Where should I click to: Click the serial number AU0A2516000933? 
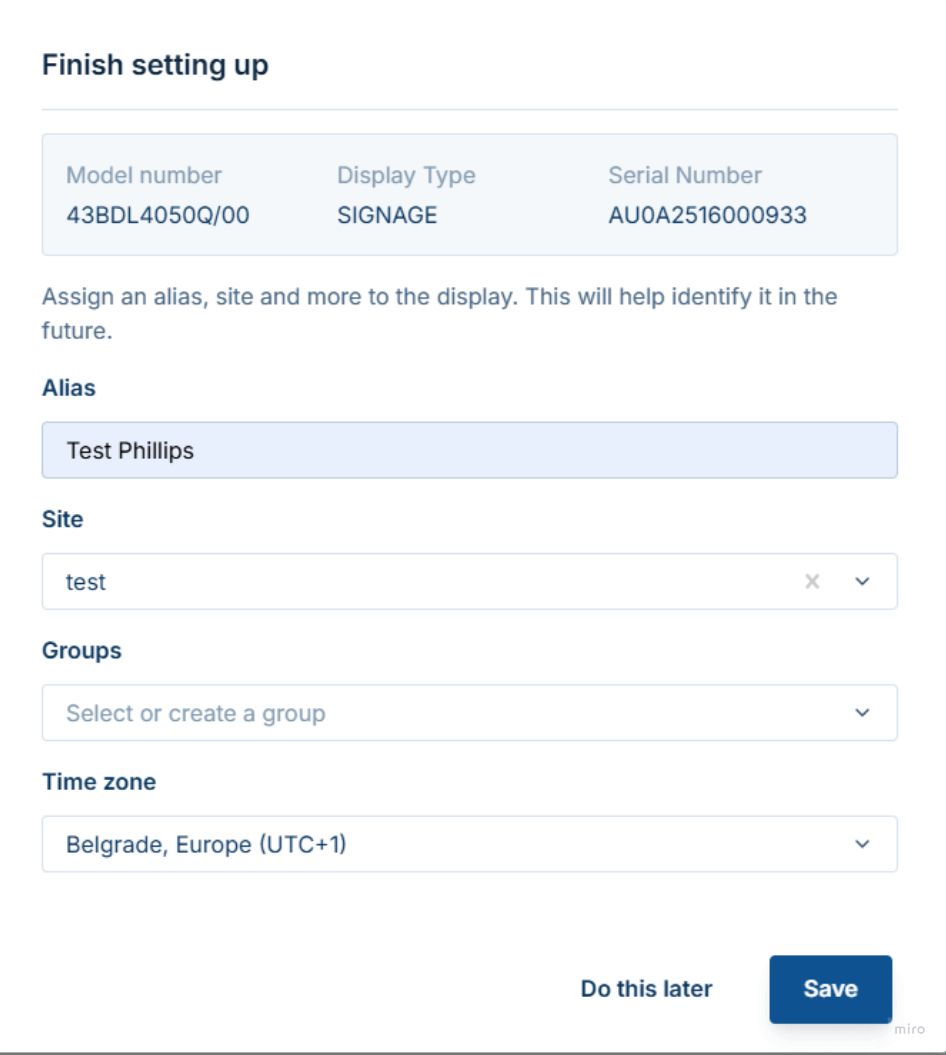(x=707, y=215)
